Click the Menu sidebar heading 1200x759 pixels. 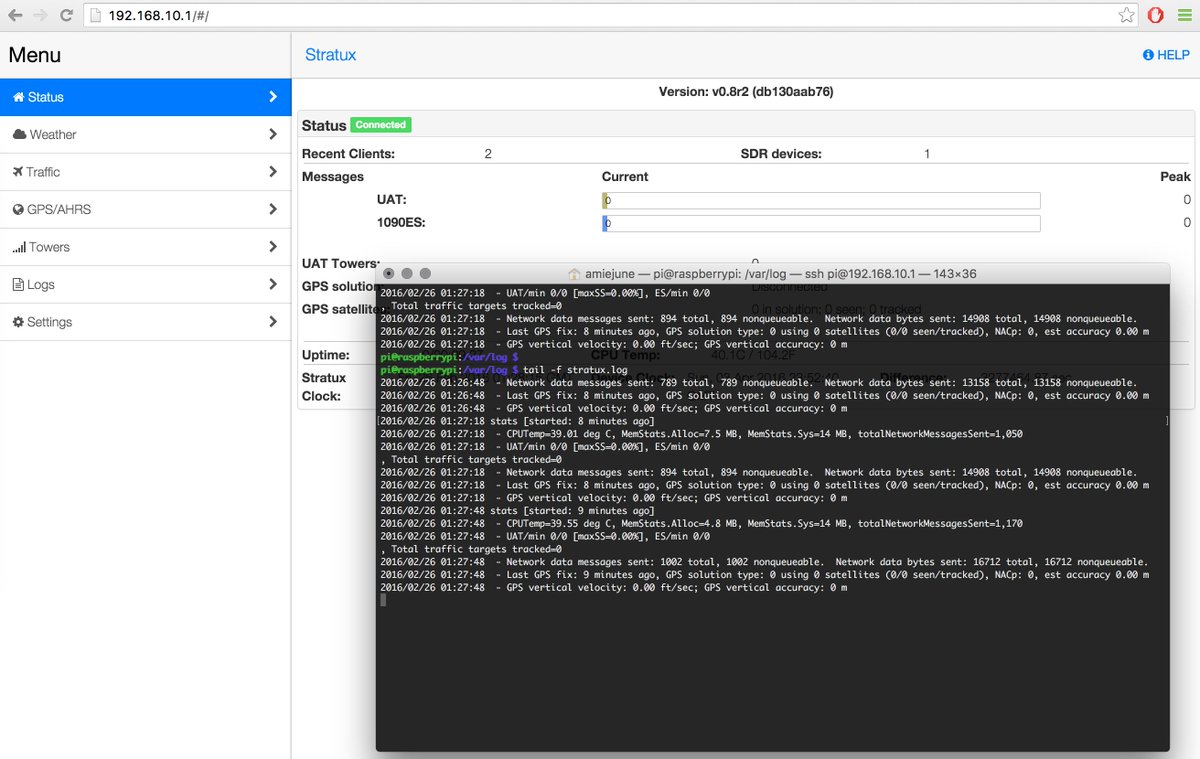click(x=35, y=55)
